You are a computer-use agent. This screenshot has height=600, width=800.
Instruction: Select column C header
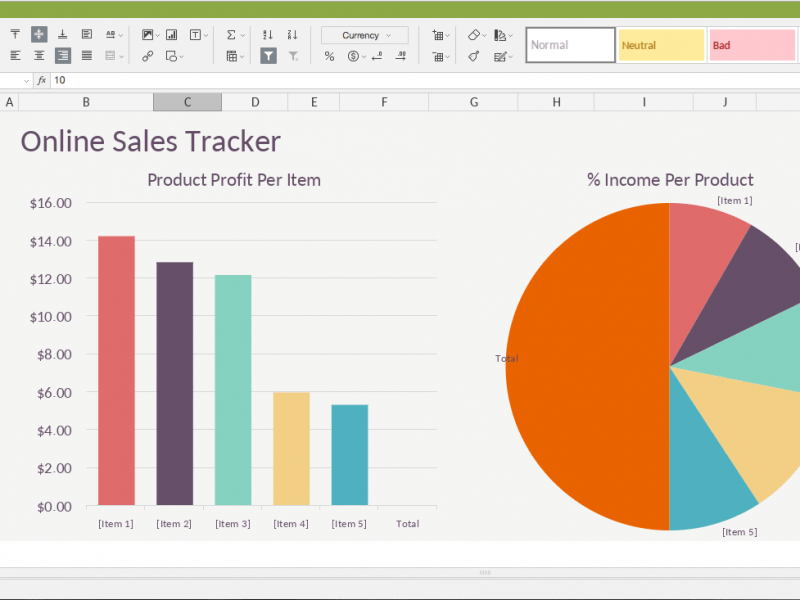tap(187, 102)
